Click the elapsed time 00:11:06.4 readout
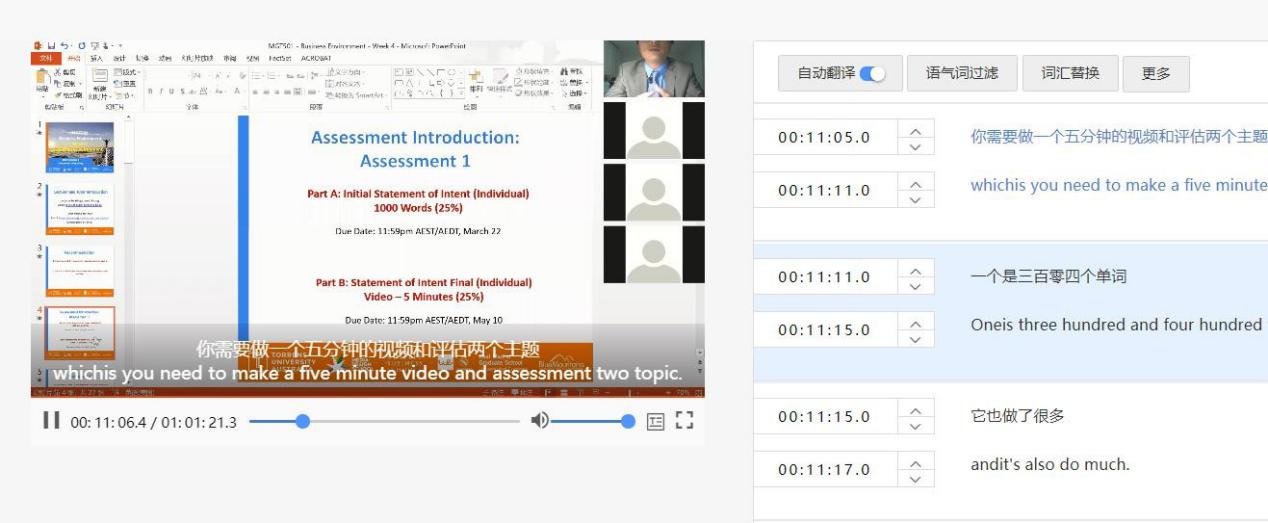Image resolution: width=1268 pixels, height=523 pixels. pos(109,422)
